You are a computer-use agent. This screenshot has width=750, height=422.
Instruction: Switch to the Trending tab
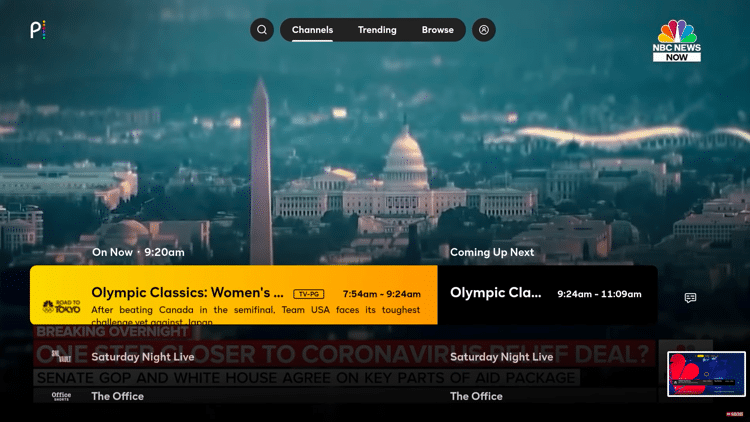coord(377,30)
